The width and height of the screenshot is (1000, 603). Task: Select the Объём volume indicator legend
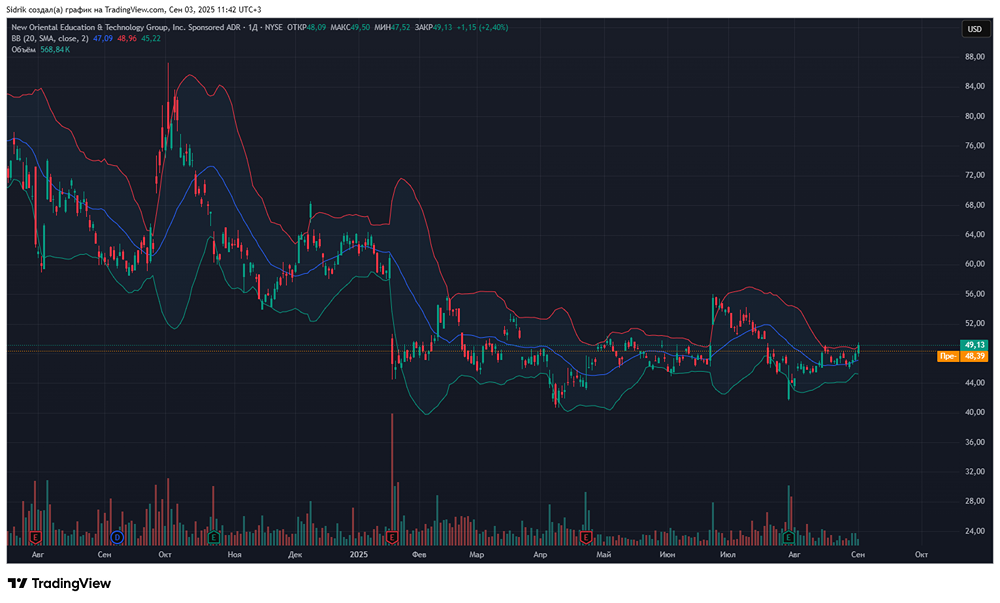tap(24, 49)
